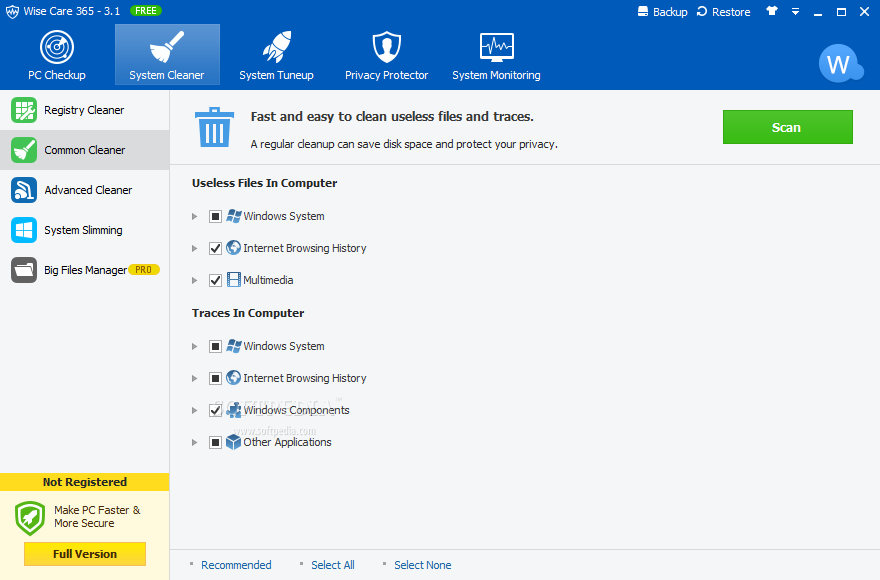Open PC Checkup radar icon
Image resolution: width=880 pixels, height=580 pixels.
click(57, 47)
